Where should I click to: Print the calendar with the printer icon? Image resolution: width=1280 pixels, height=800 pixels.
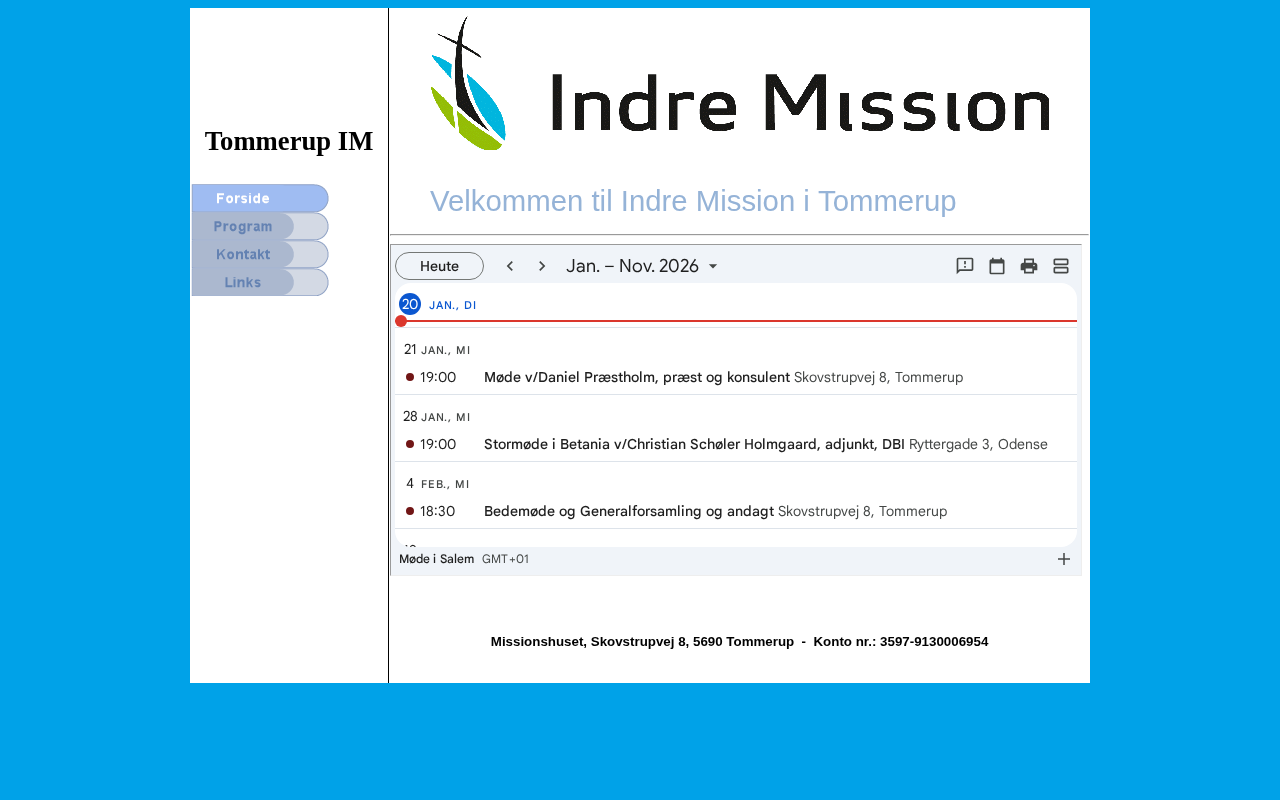click(1029, 266)
